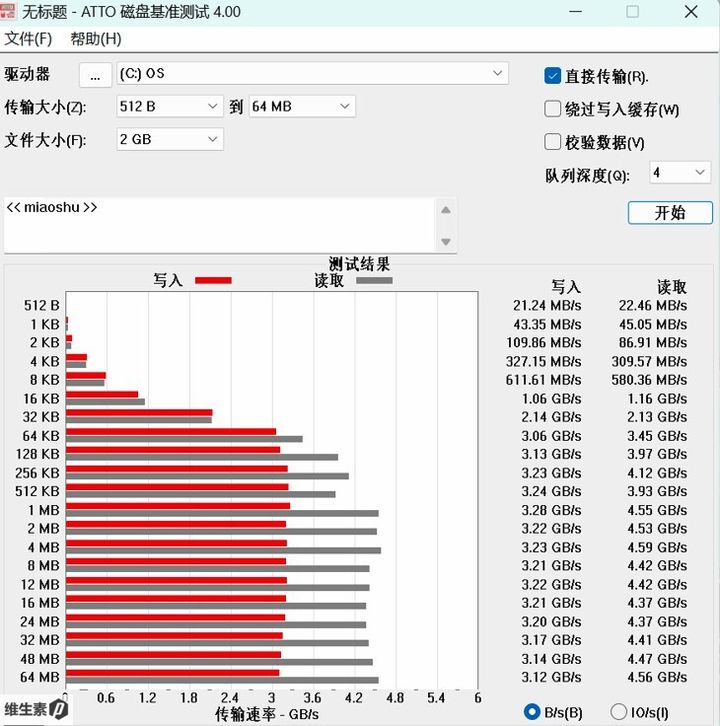Screen dimensions: 720x726
Task: Click the 21.24 MB/s write value
Action: coord(547,306)
